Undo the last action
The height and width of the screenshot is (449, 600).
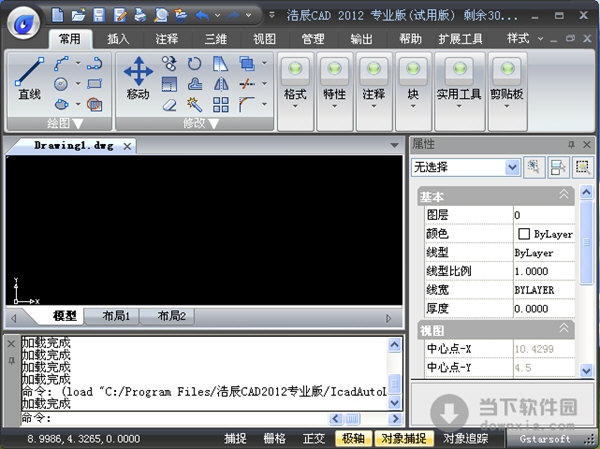click(202, 15)
